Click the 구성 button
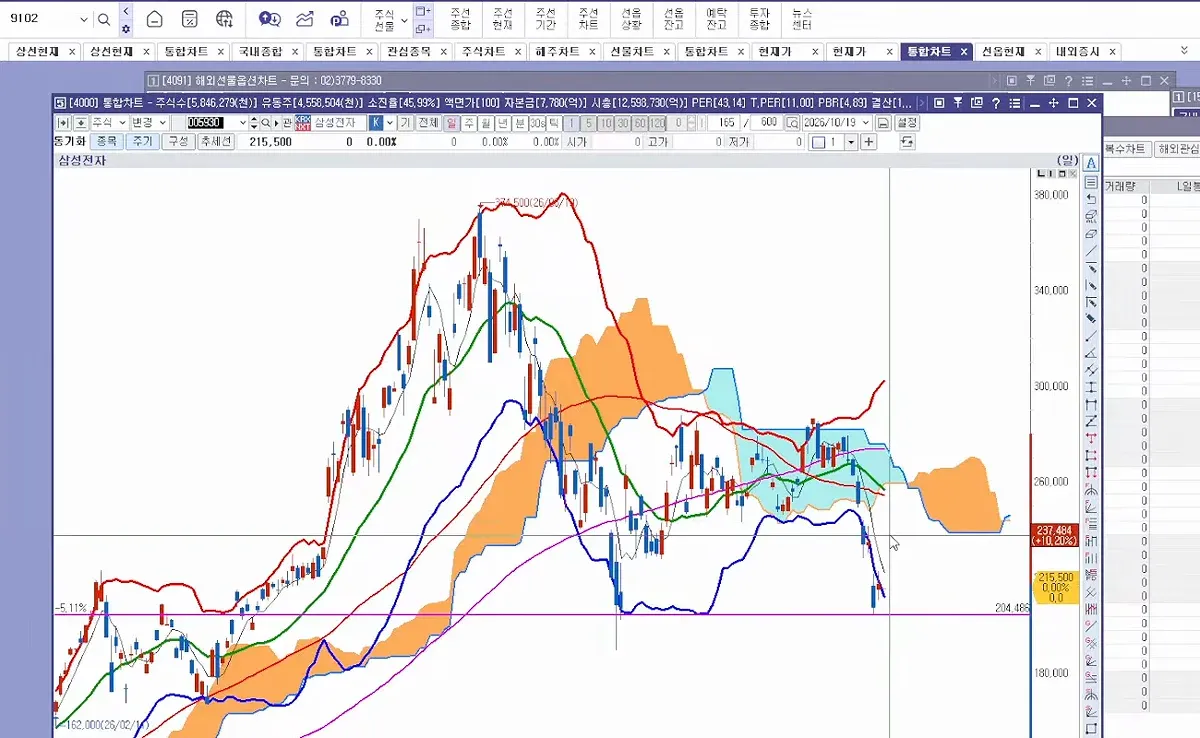 178,142
